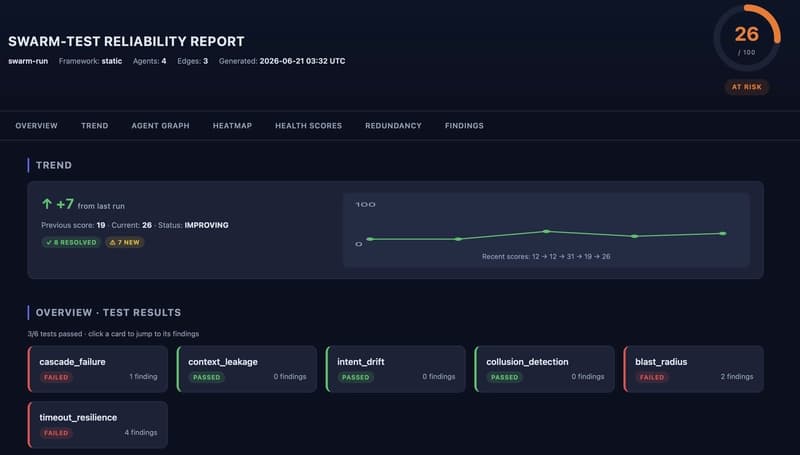This screenshot has width=800, height=455.
Task: Click the FAILED badge on cascade_failure card
Action: click(56, 377)
